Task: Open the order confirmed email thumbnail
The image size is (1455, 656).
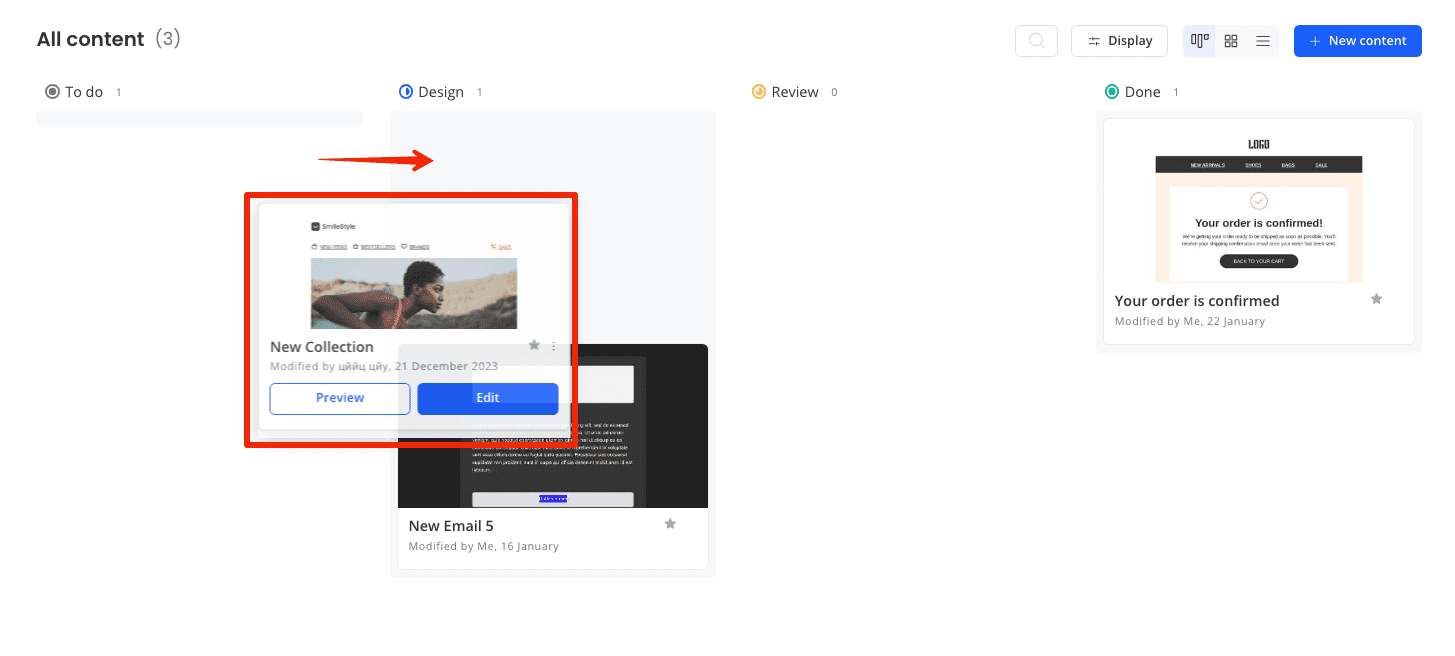Action: (x=1259, y=205)
